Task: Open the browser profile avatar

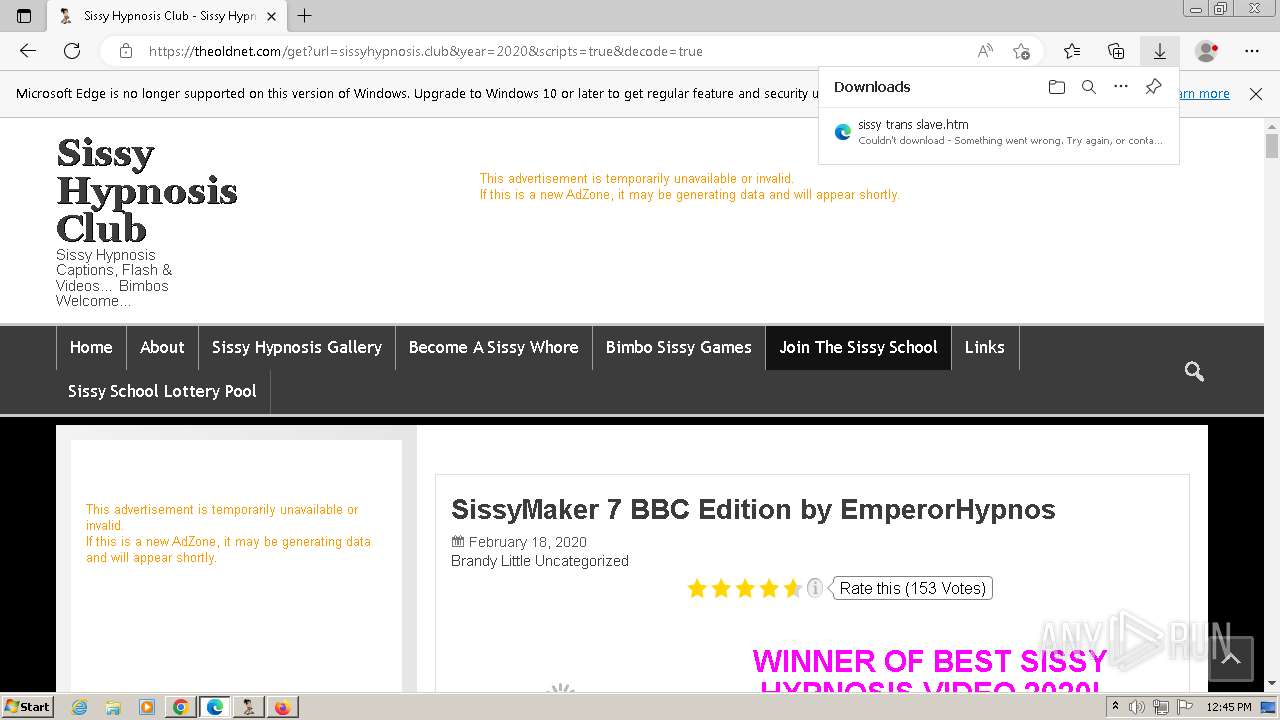Action: (1207, 51)
